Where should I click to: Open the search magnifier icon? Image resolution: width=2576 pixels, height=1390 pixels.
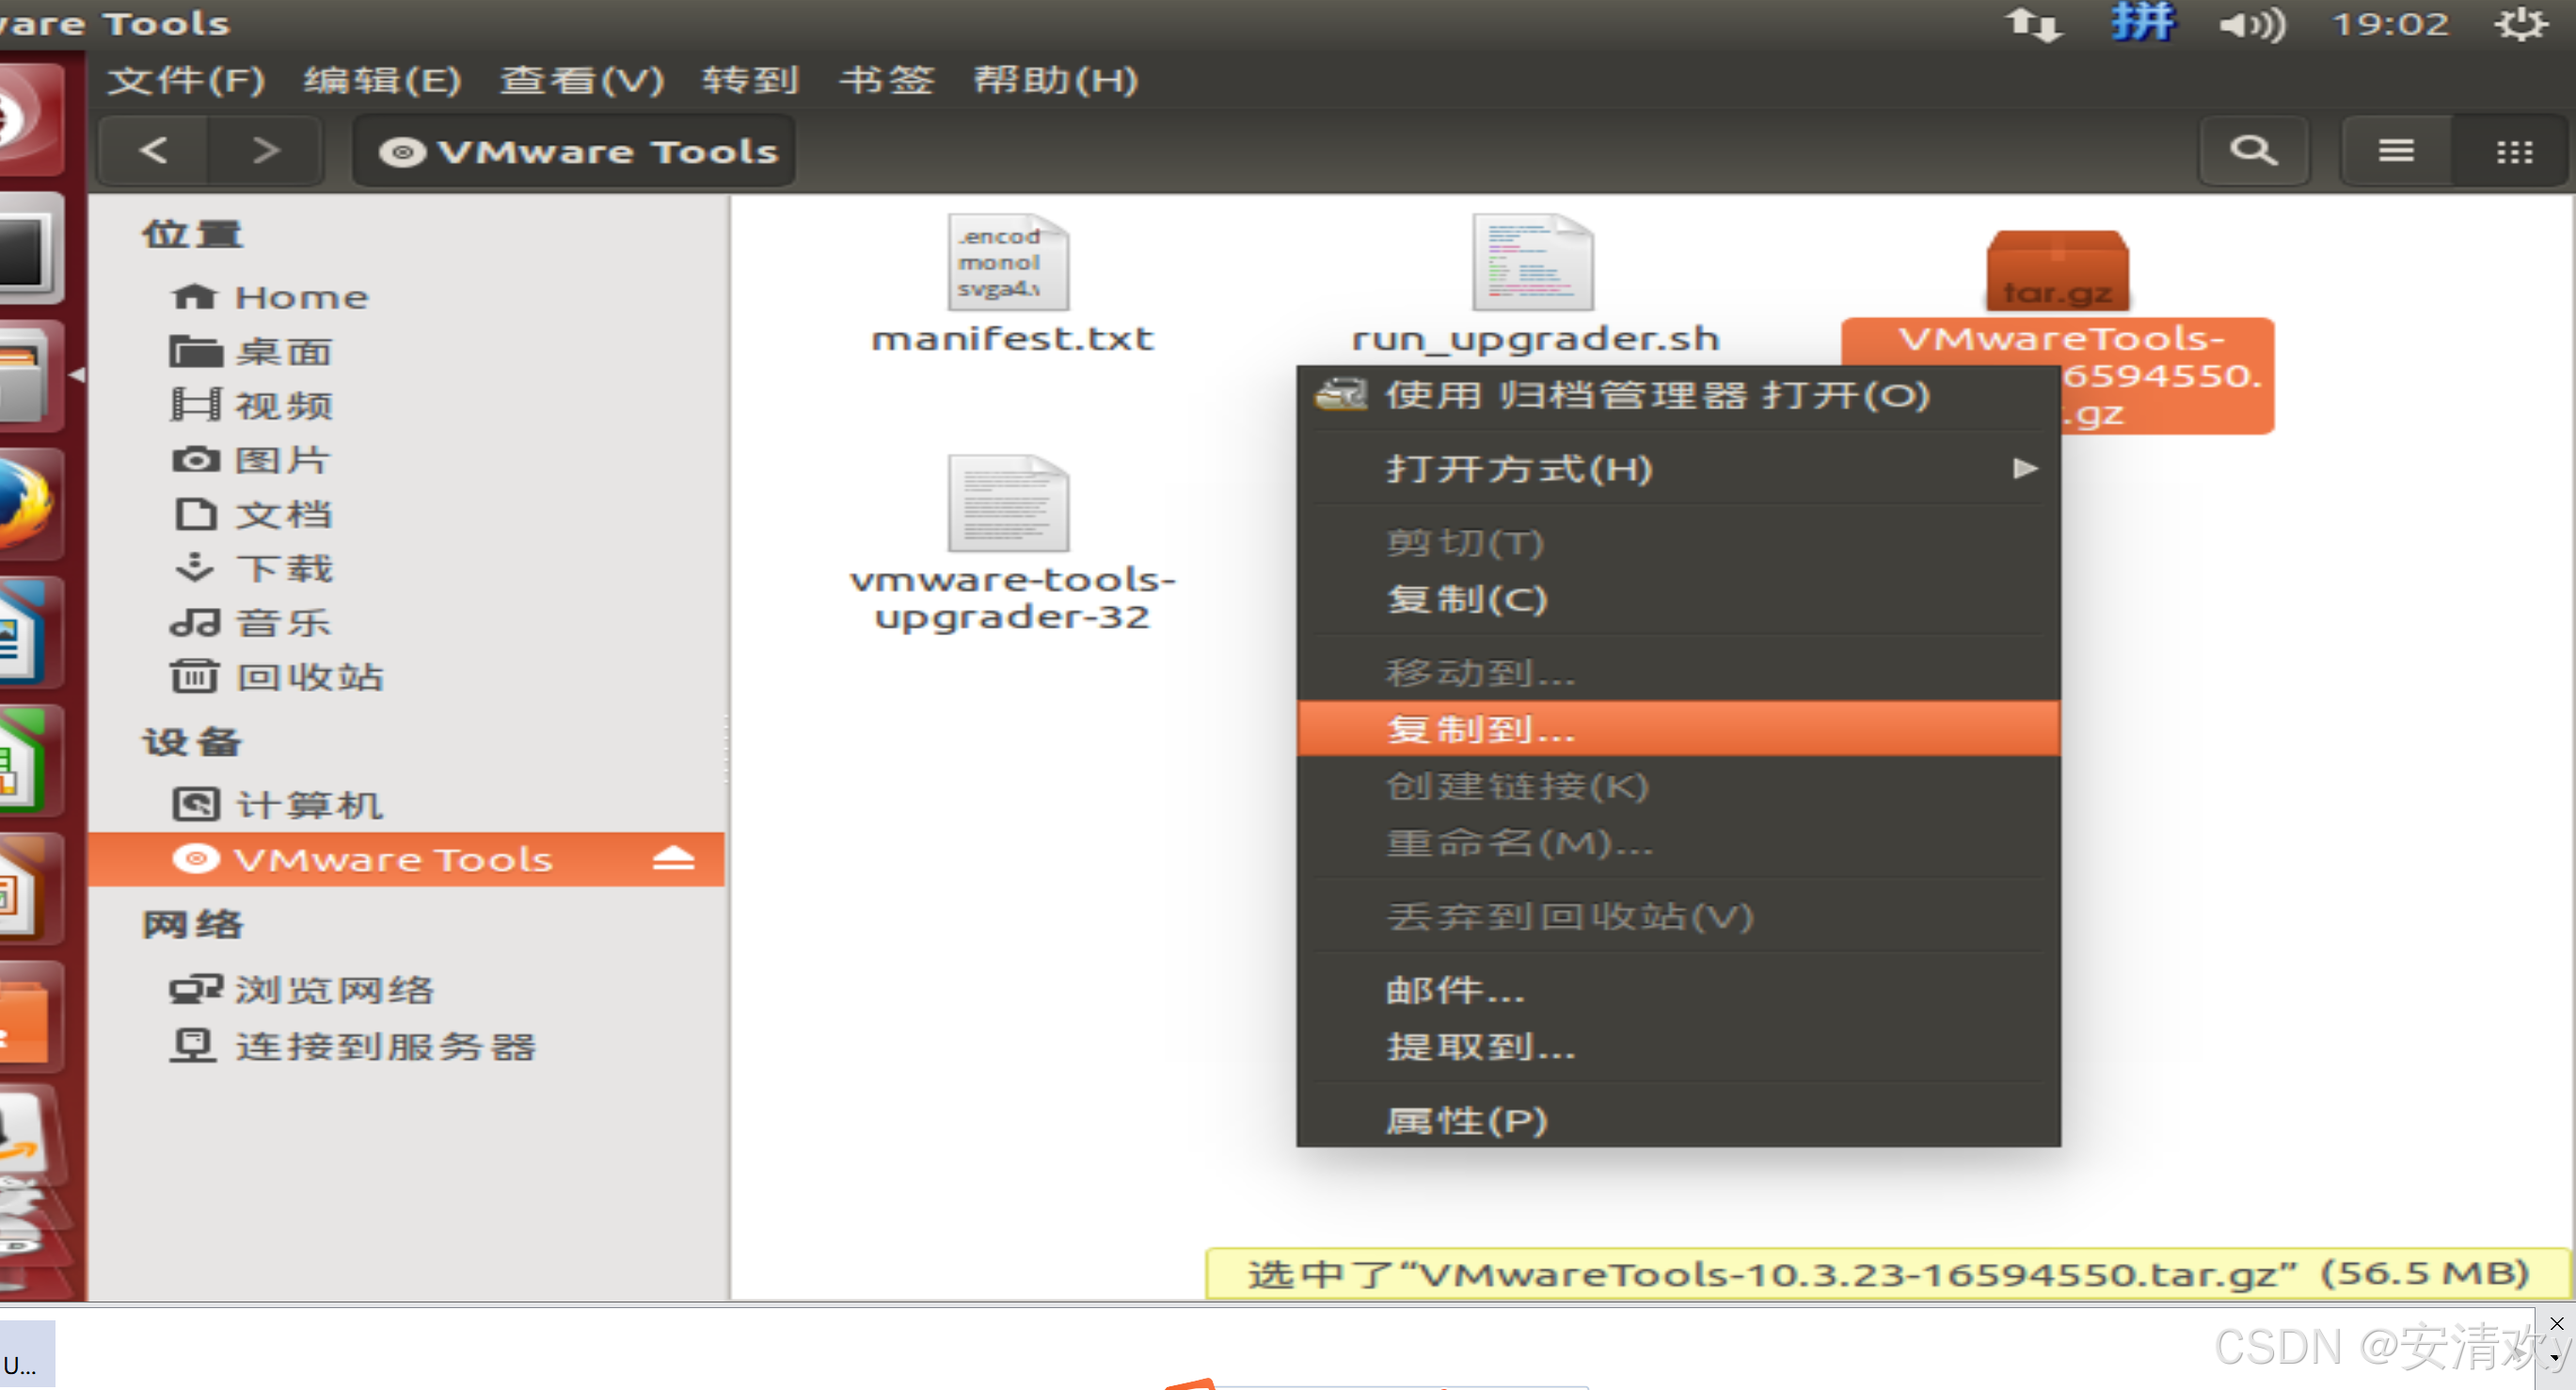pos(2252,151)
